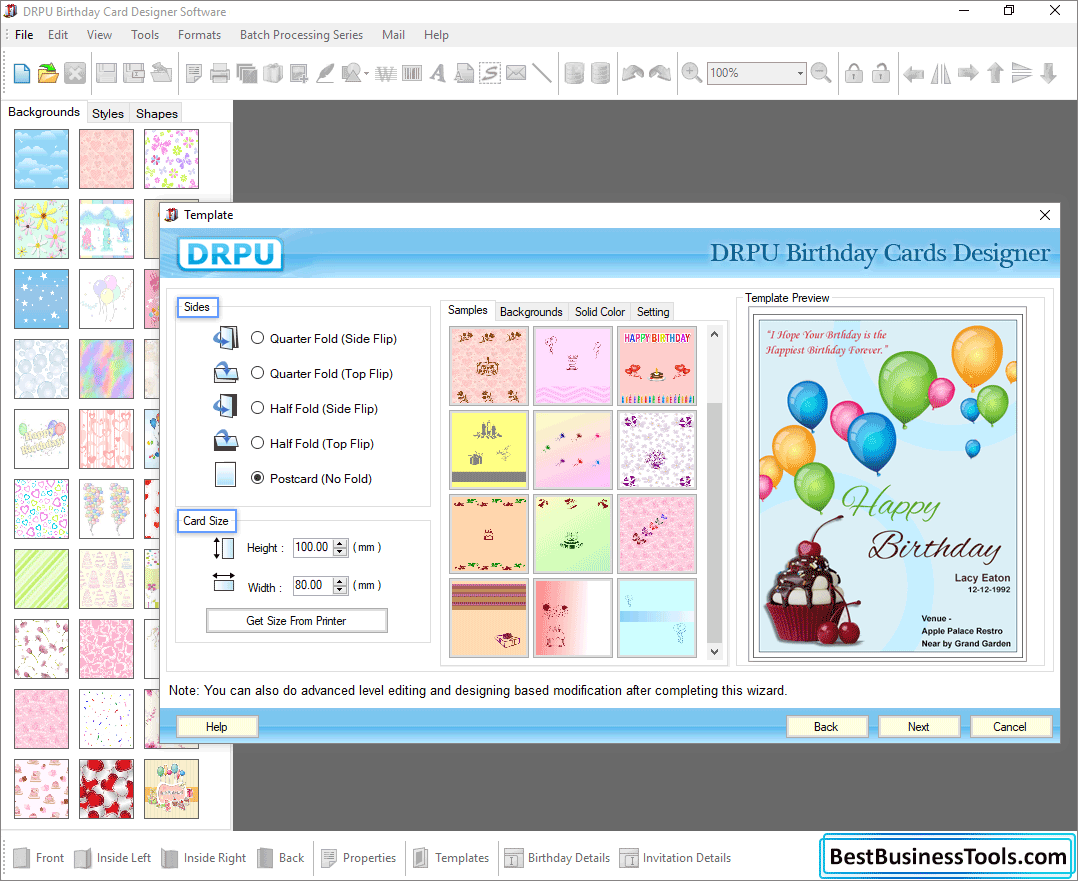
Task: Click the feather pen drawing icon
Action: pyautogui.click(x=325, y=73)
